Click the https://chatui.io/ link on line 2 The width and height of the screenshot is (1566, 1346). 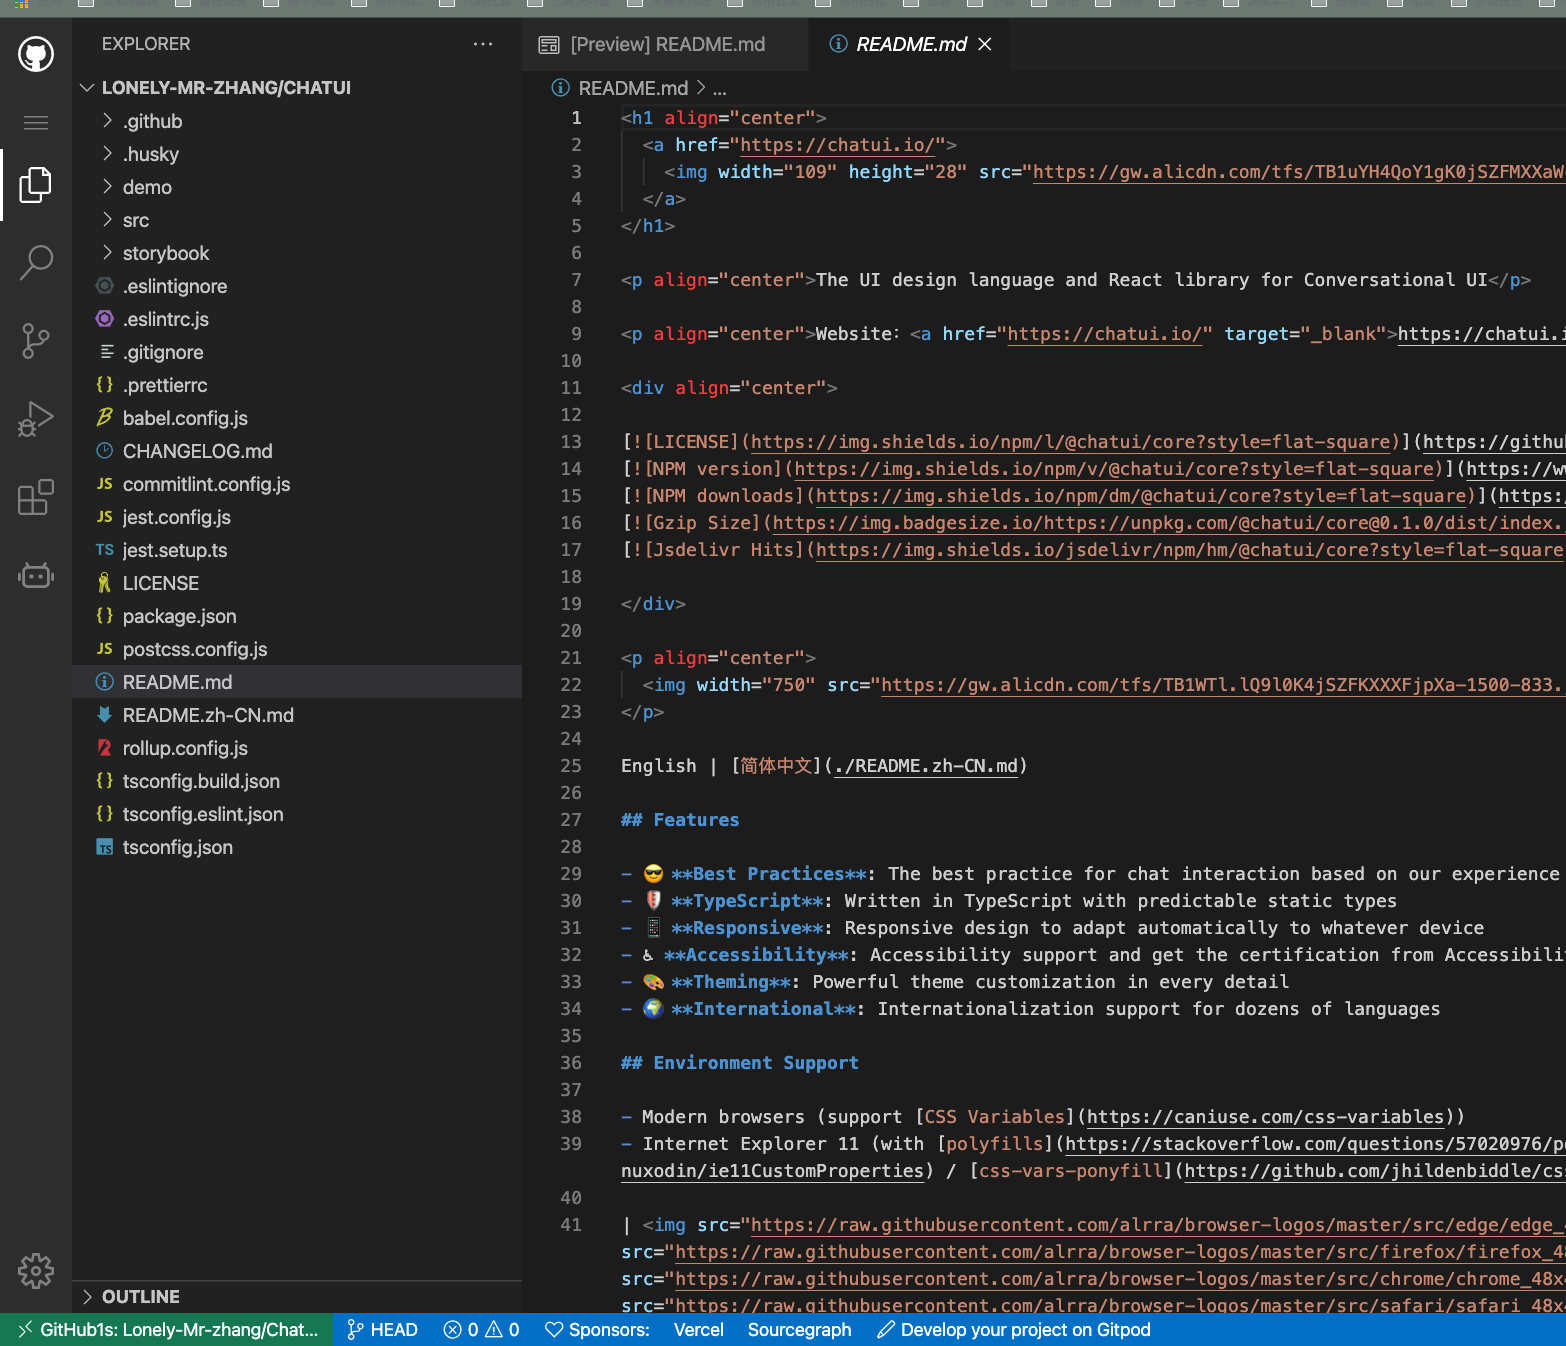[x=837, y=145]
